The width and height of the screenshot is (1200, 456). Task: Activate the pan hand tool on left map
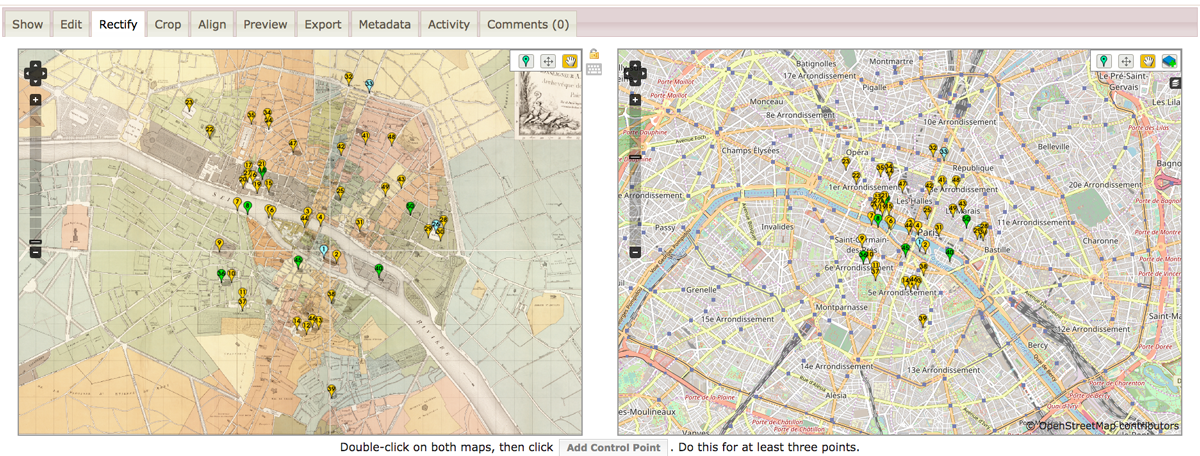[x=570, y=61]
